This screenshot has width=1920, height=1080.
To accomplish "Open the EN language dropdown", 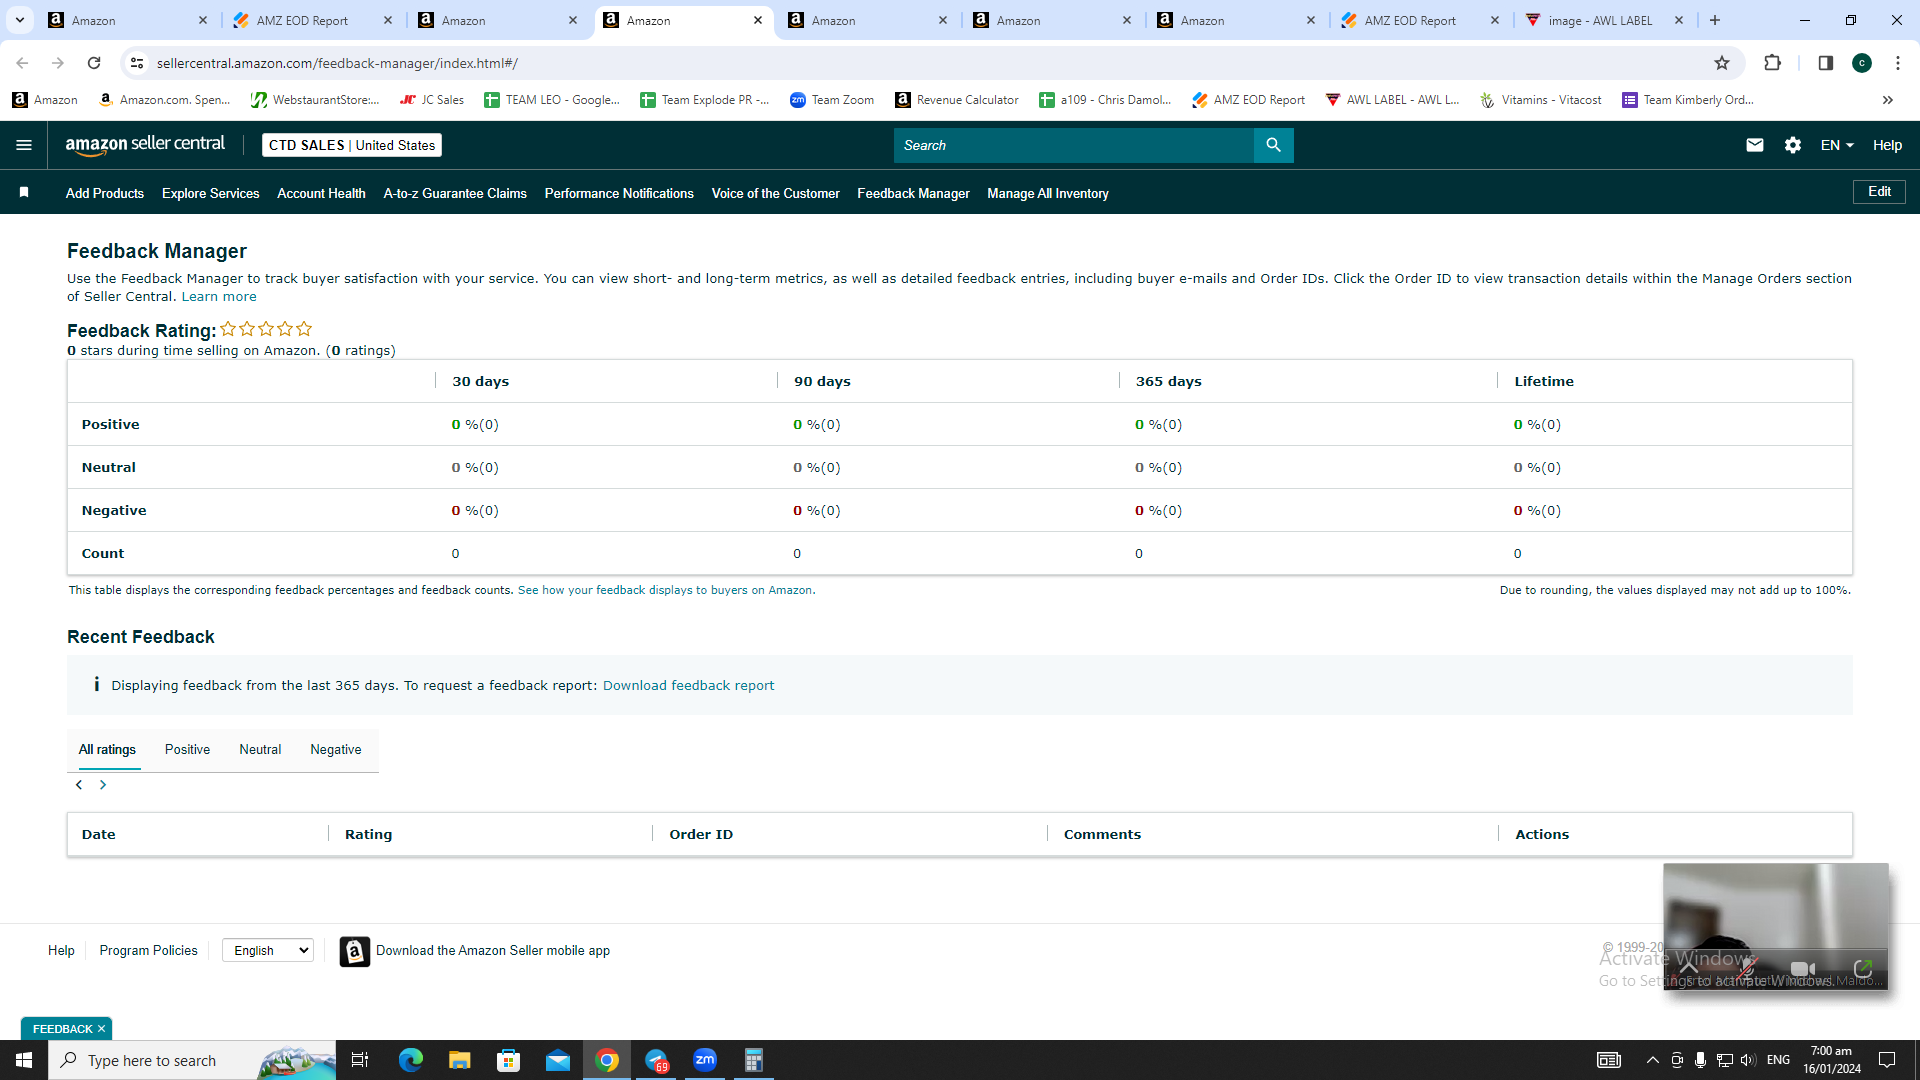I will 1837,145.
